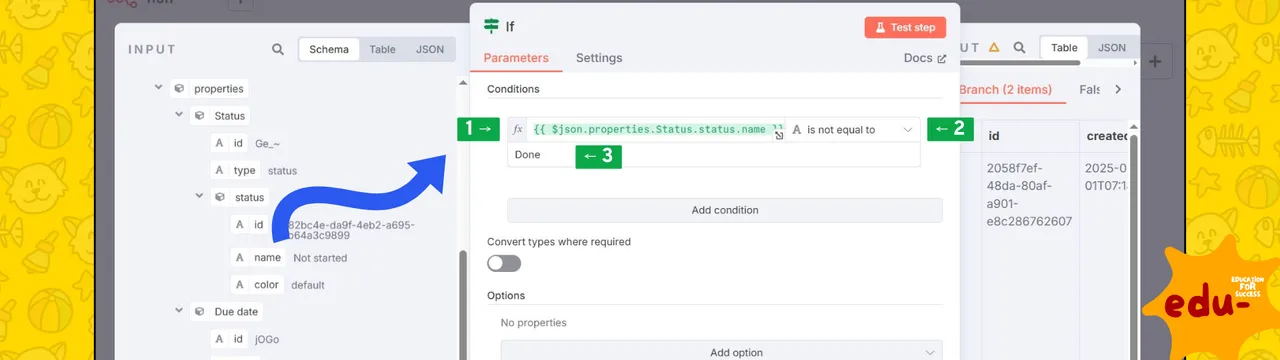Click the OUTPUT panel search icon

pos(1019,47)
